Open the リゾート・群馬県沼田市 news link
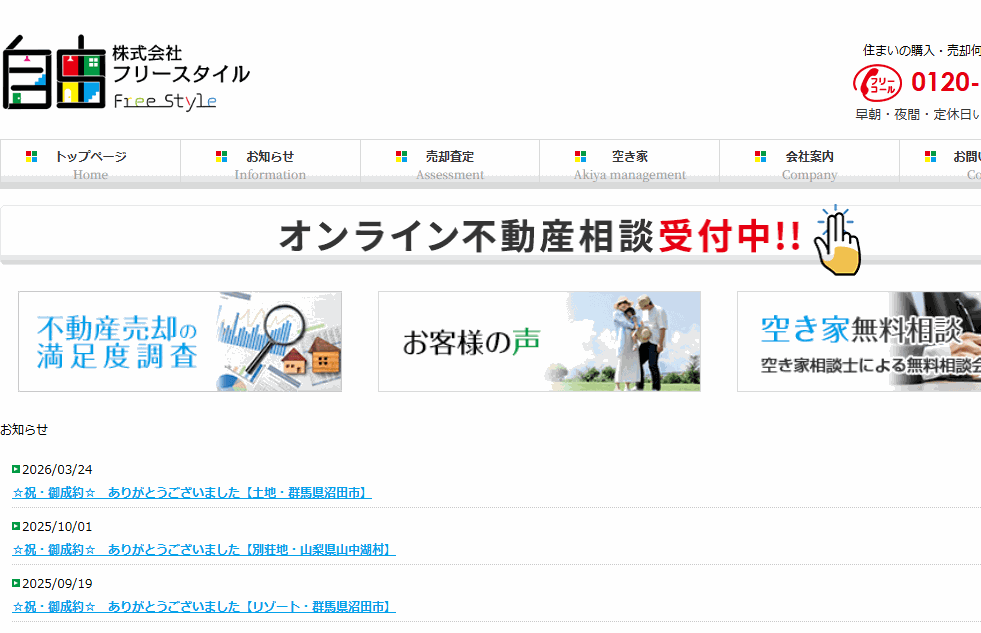Screen dimensions: 981x633 [204, 607]
